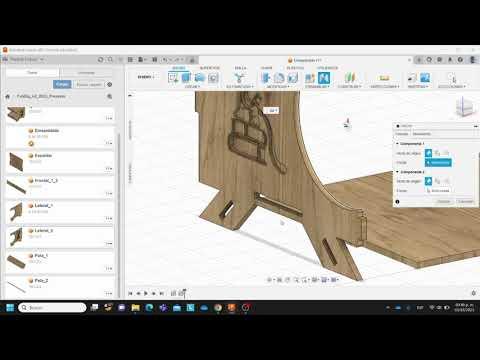Open the INSPECCIONAR dropdown menu
This screenshot has height=360, width=480.
pos(385,87)
